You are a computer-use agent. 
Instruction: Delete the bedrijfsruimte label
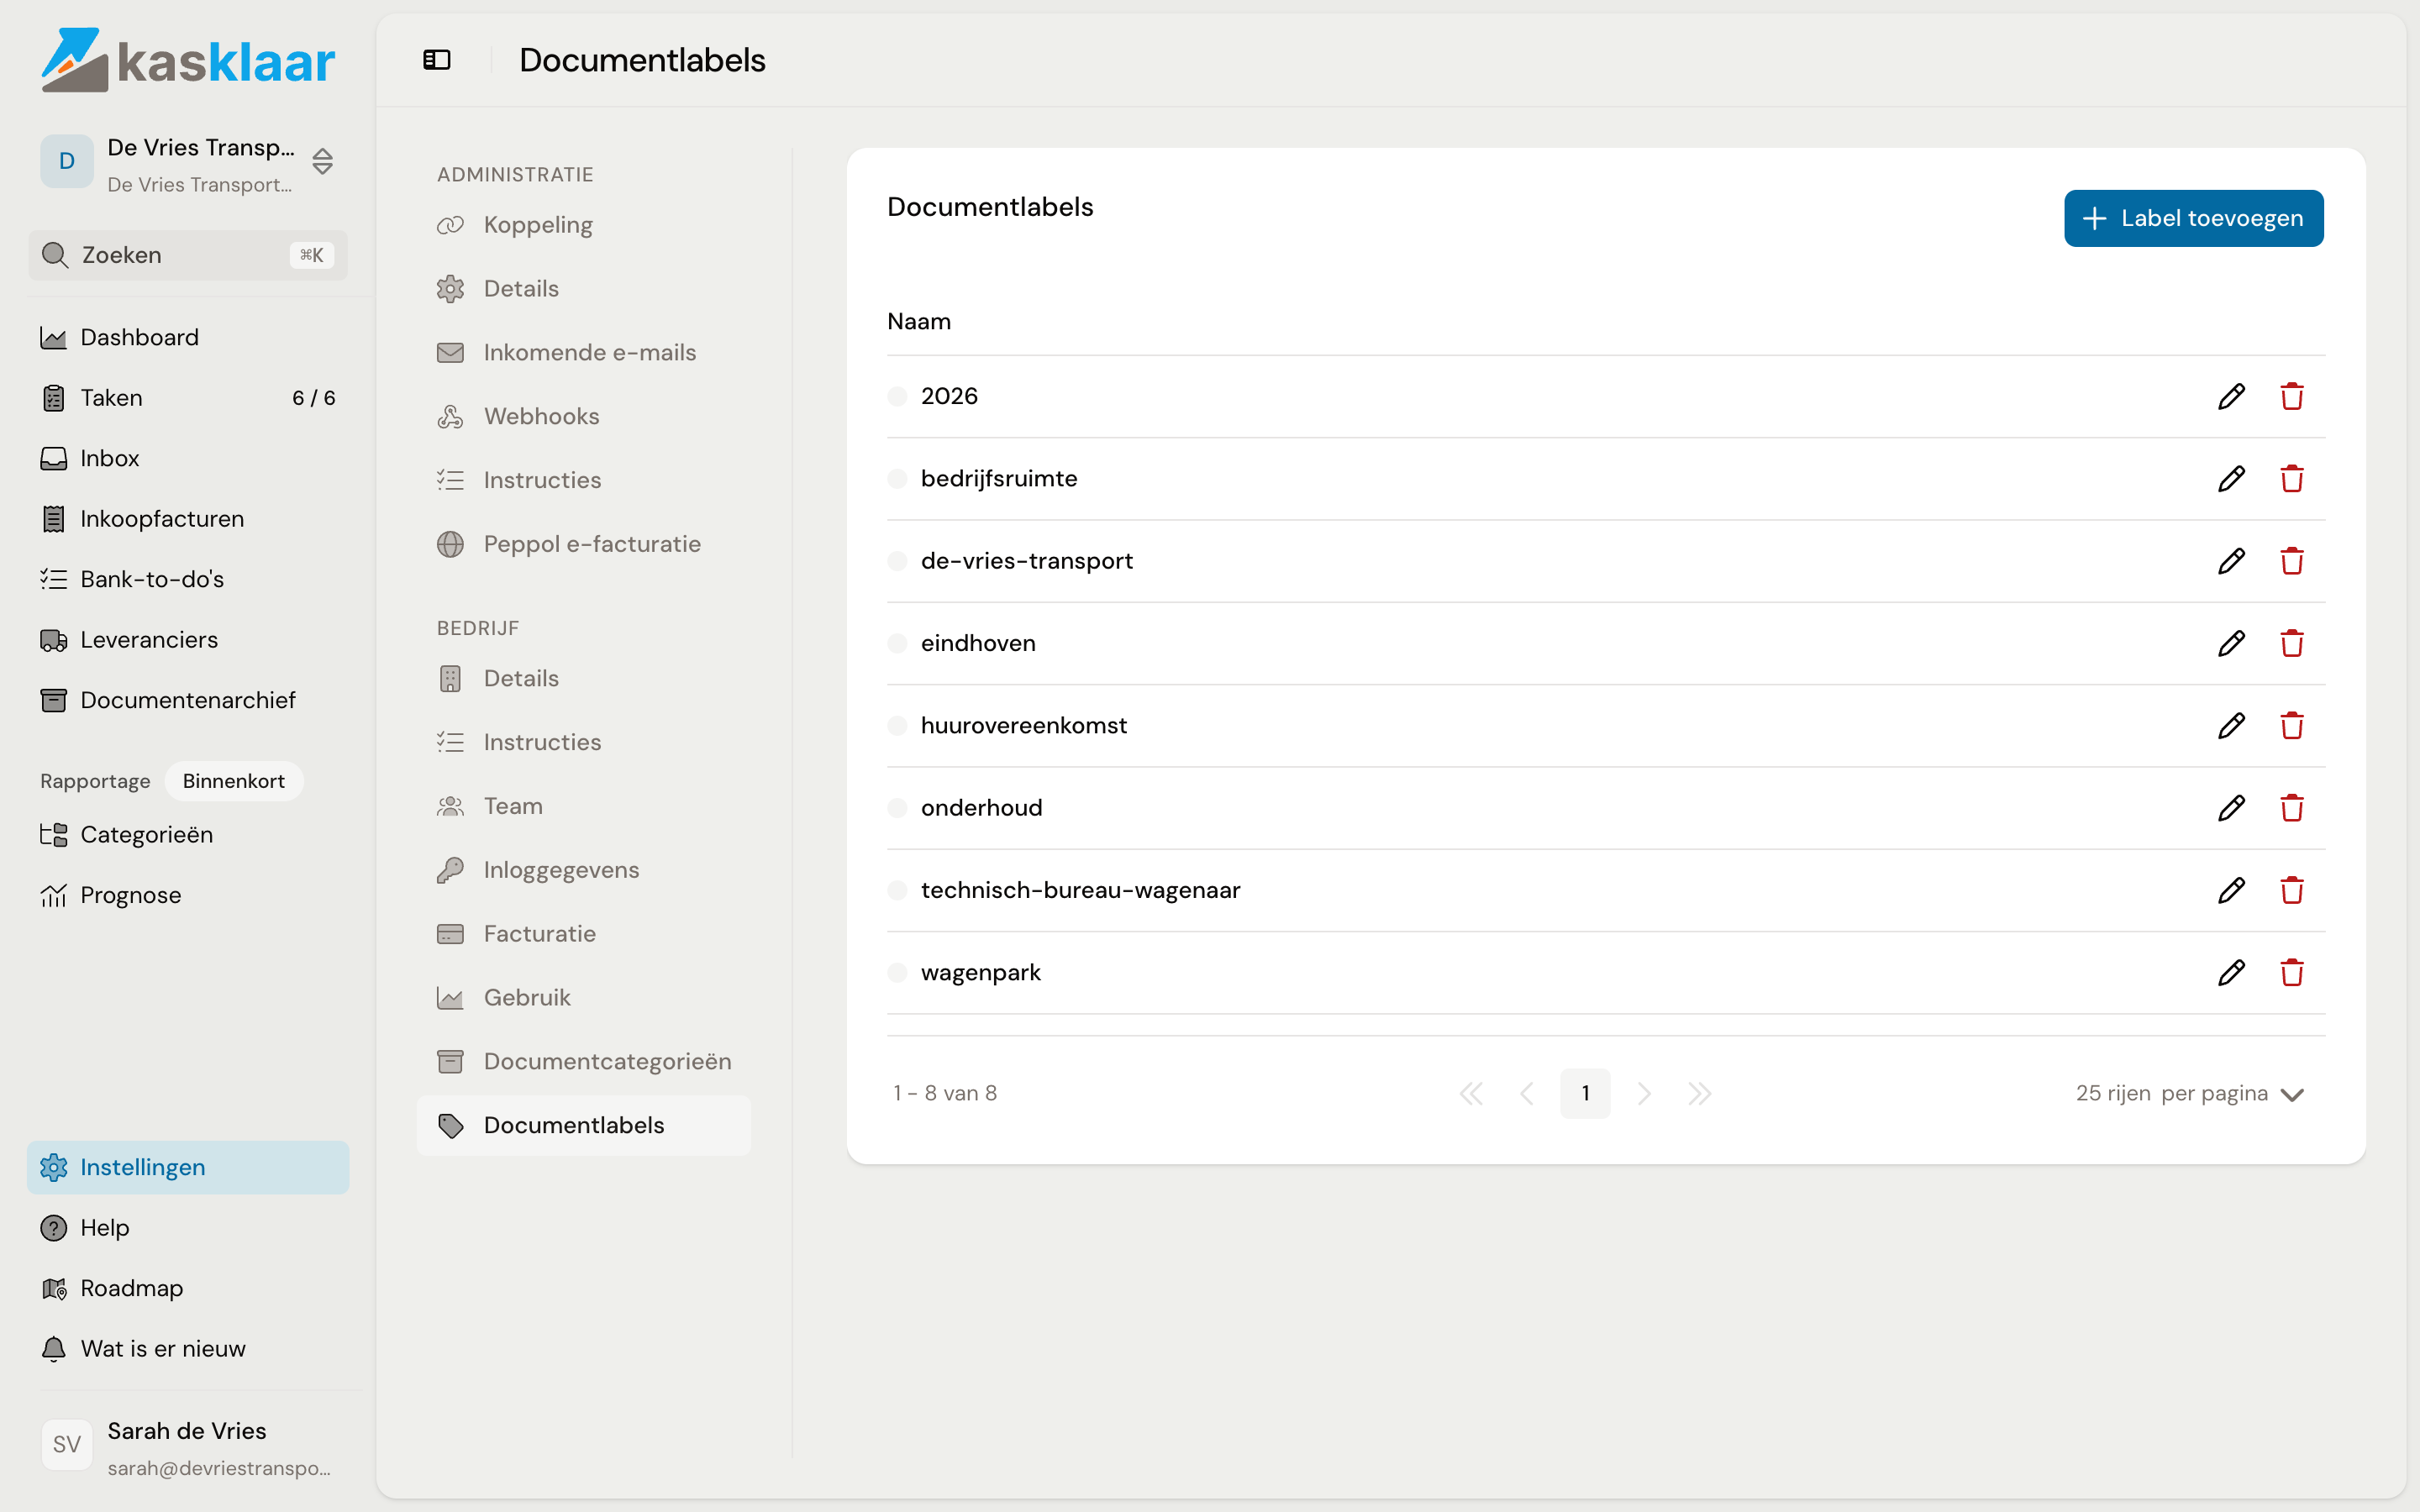click(2292, 478)
